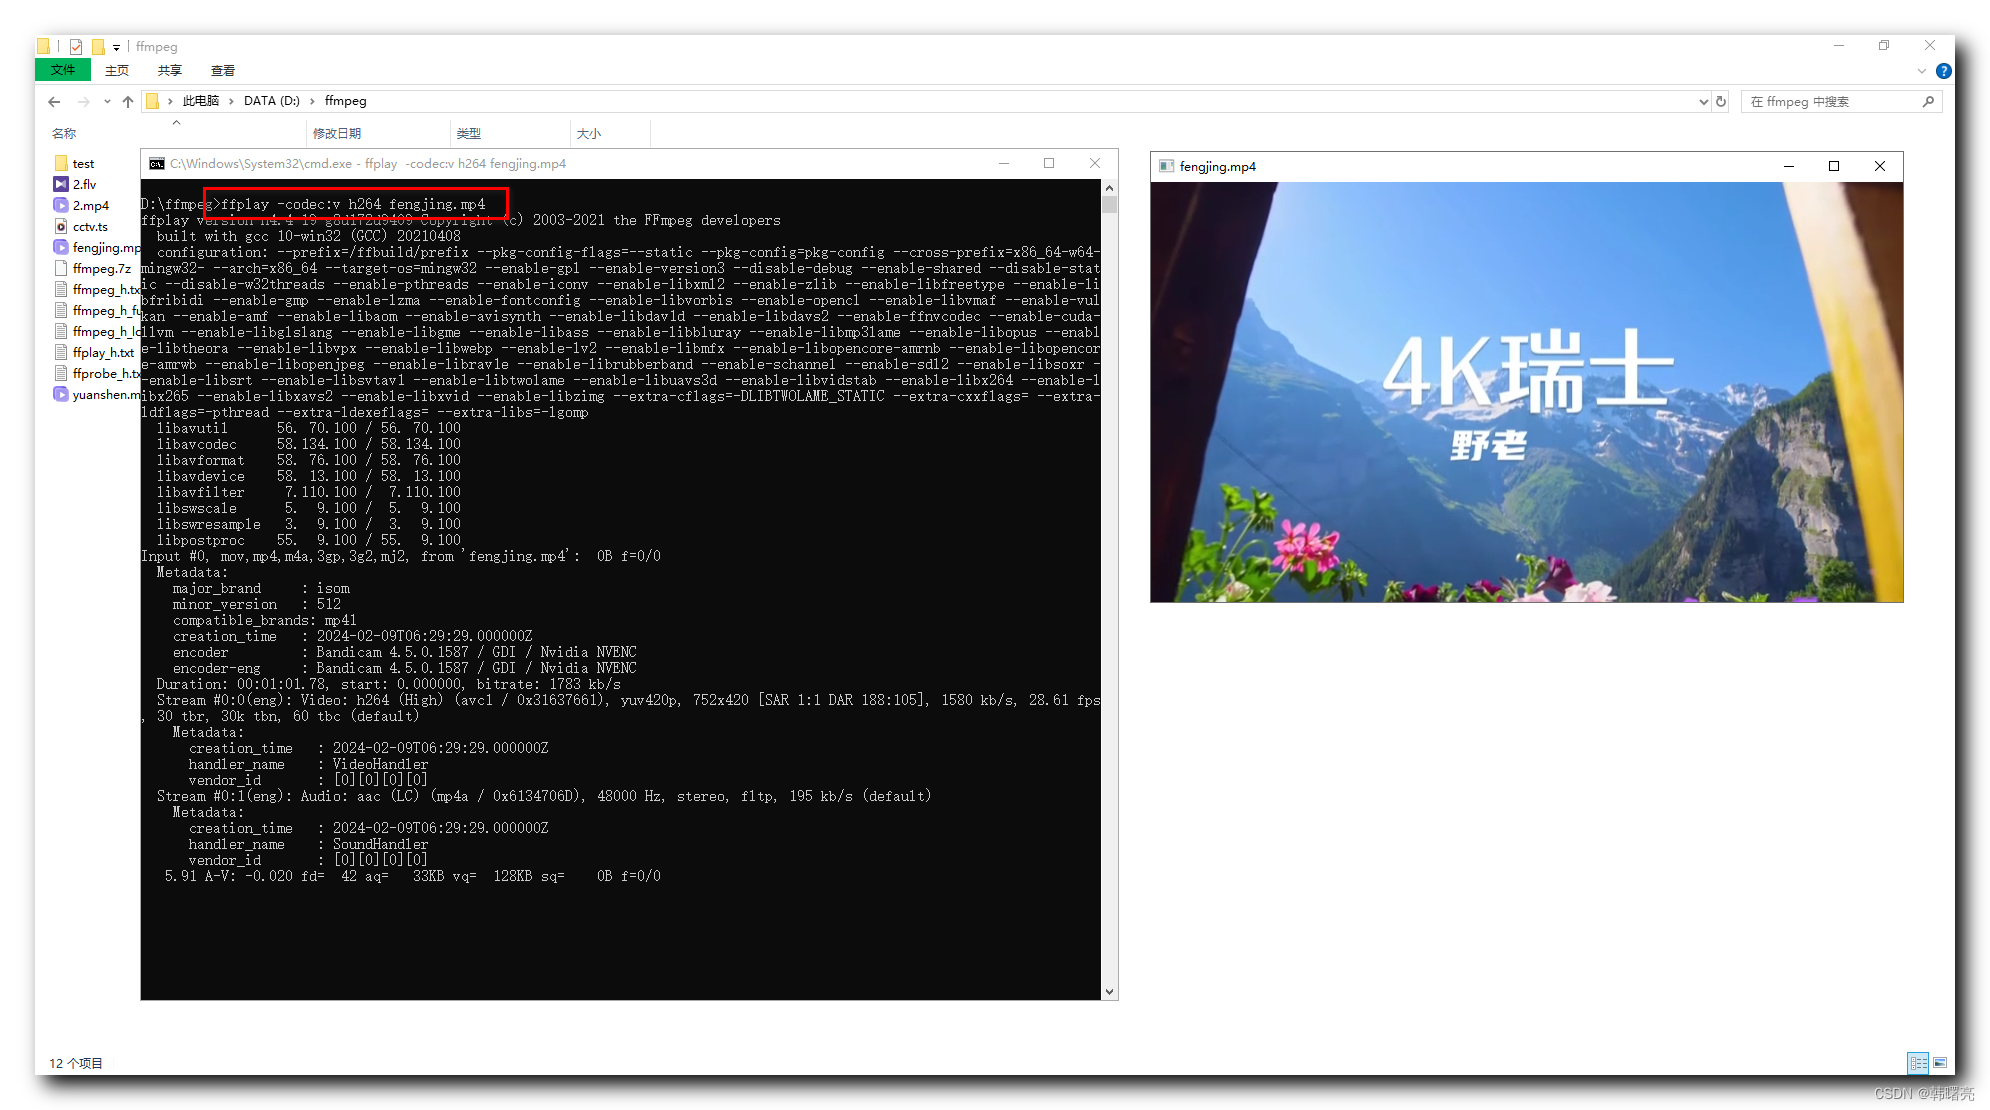Click the cmd.exe icon in terminal title bar

[x=156, y=163]
